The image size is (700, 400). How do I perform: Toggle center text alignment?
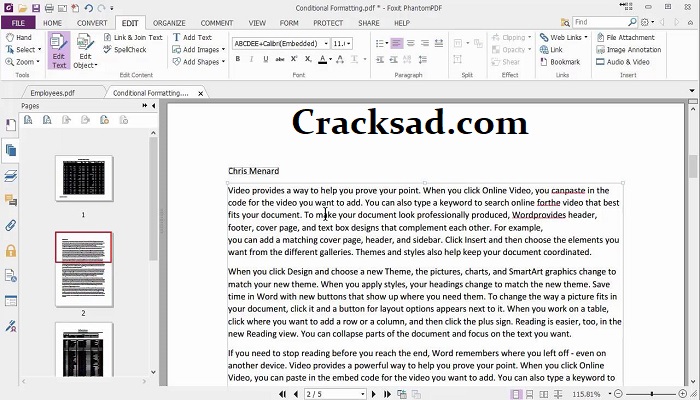[x=411, y=43]
